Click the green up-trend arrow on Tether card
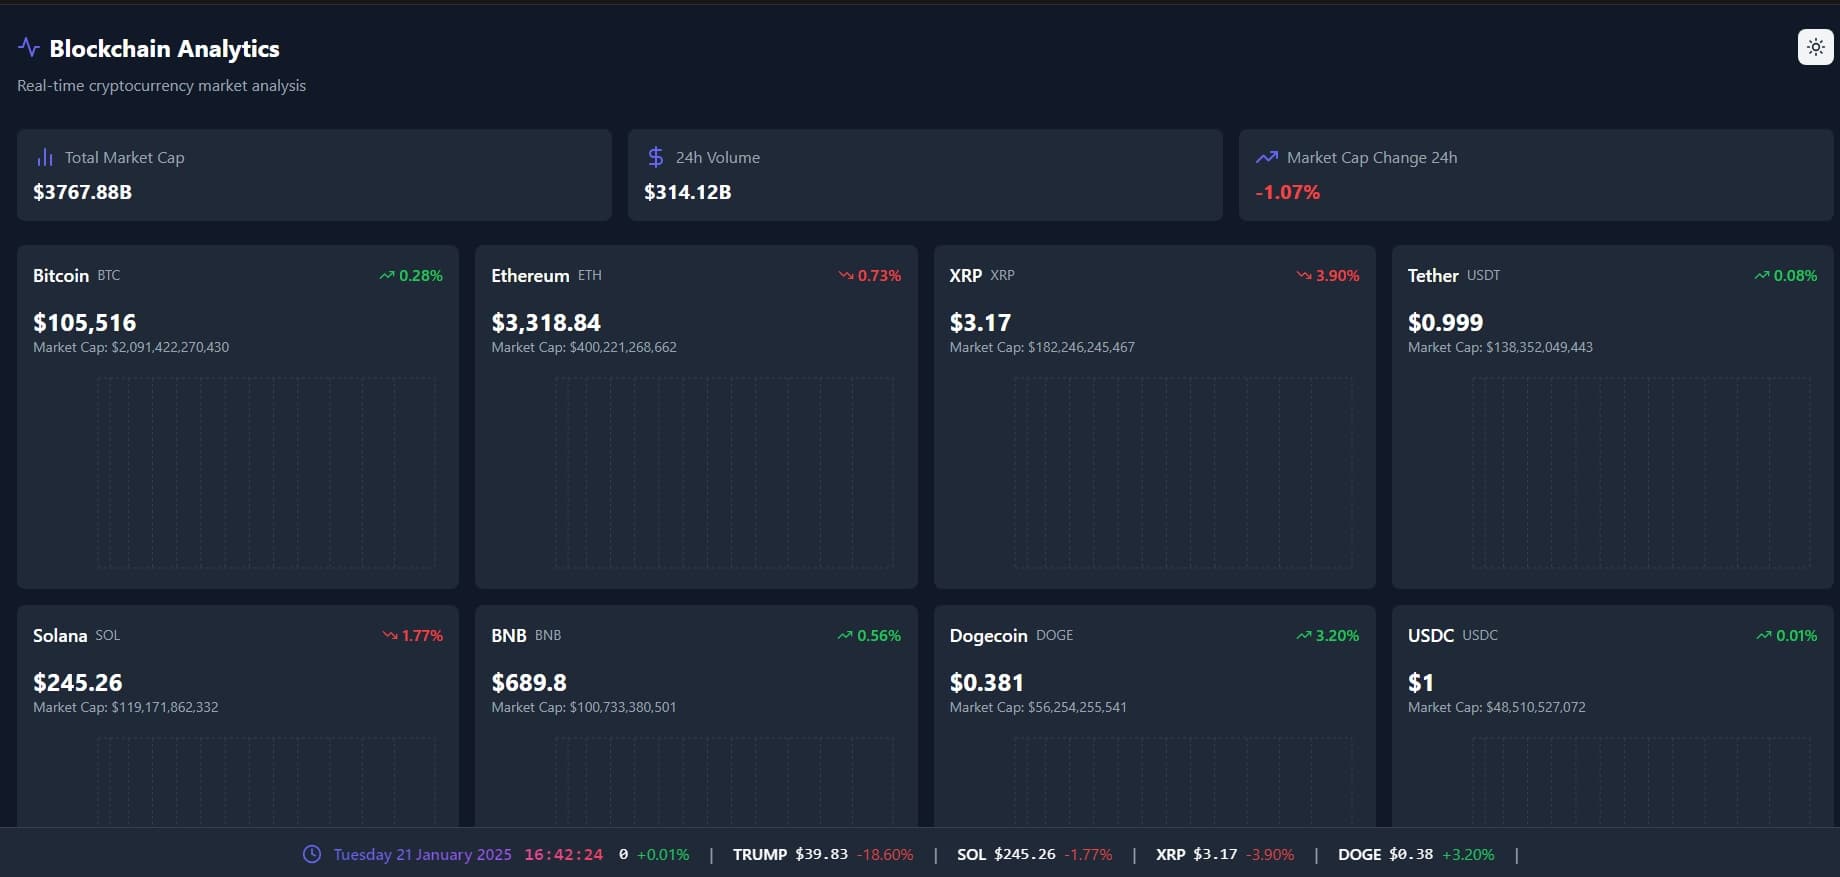 [1762, 275]
